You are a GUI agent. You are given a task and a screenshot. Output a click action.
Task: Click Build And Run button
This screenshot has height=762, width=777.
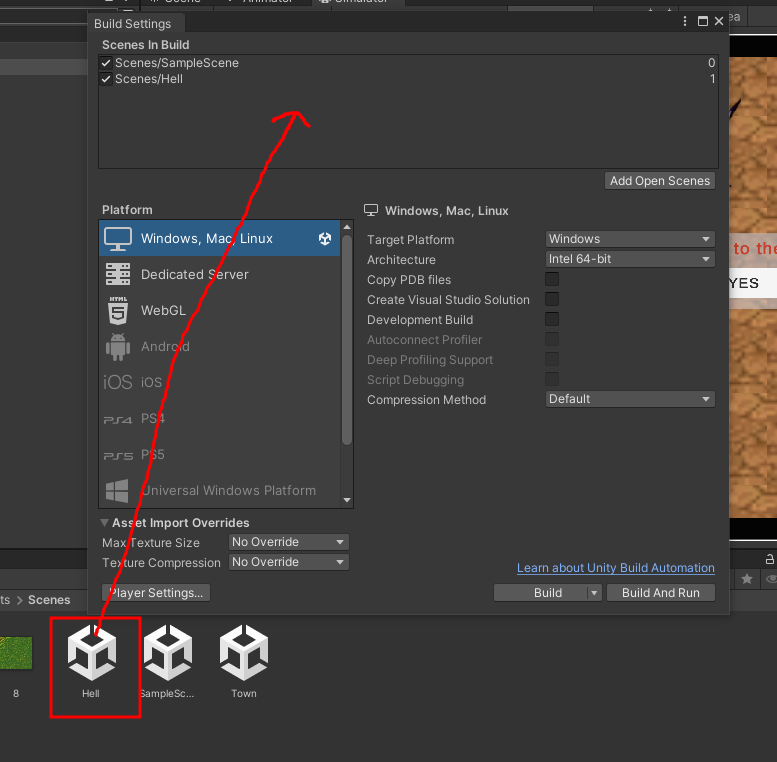click(661, 593)
